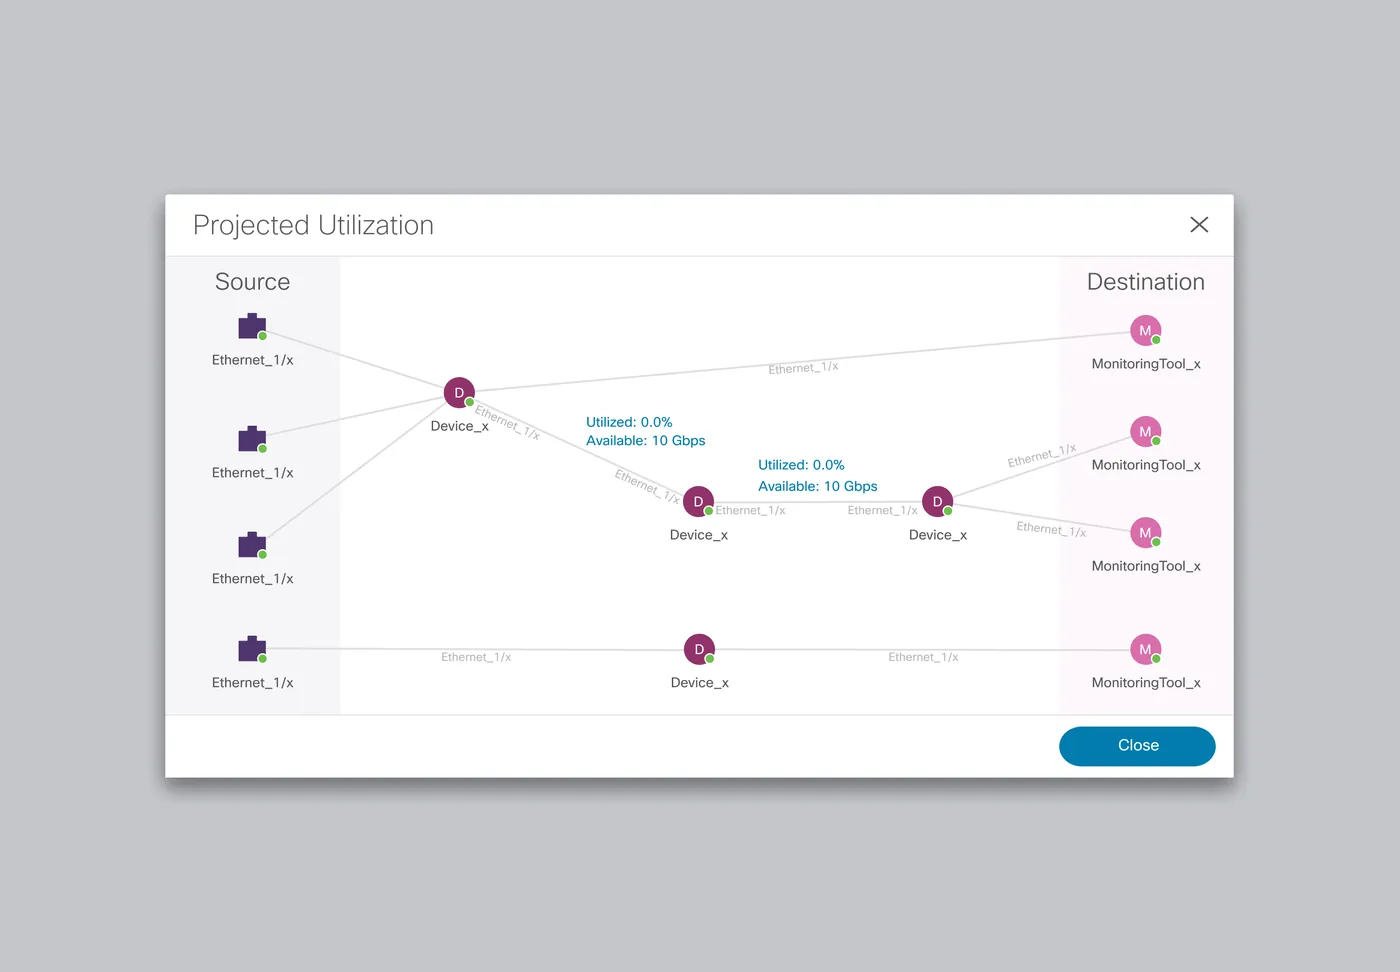Image resolution: width=1400 pixels, height=972 pixels.
Task: Dismiss dialog with the X icon
Action: 1199,225
